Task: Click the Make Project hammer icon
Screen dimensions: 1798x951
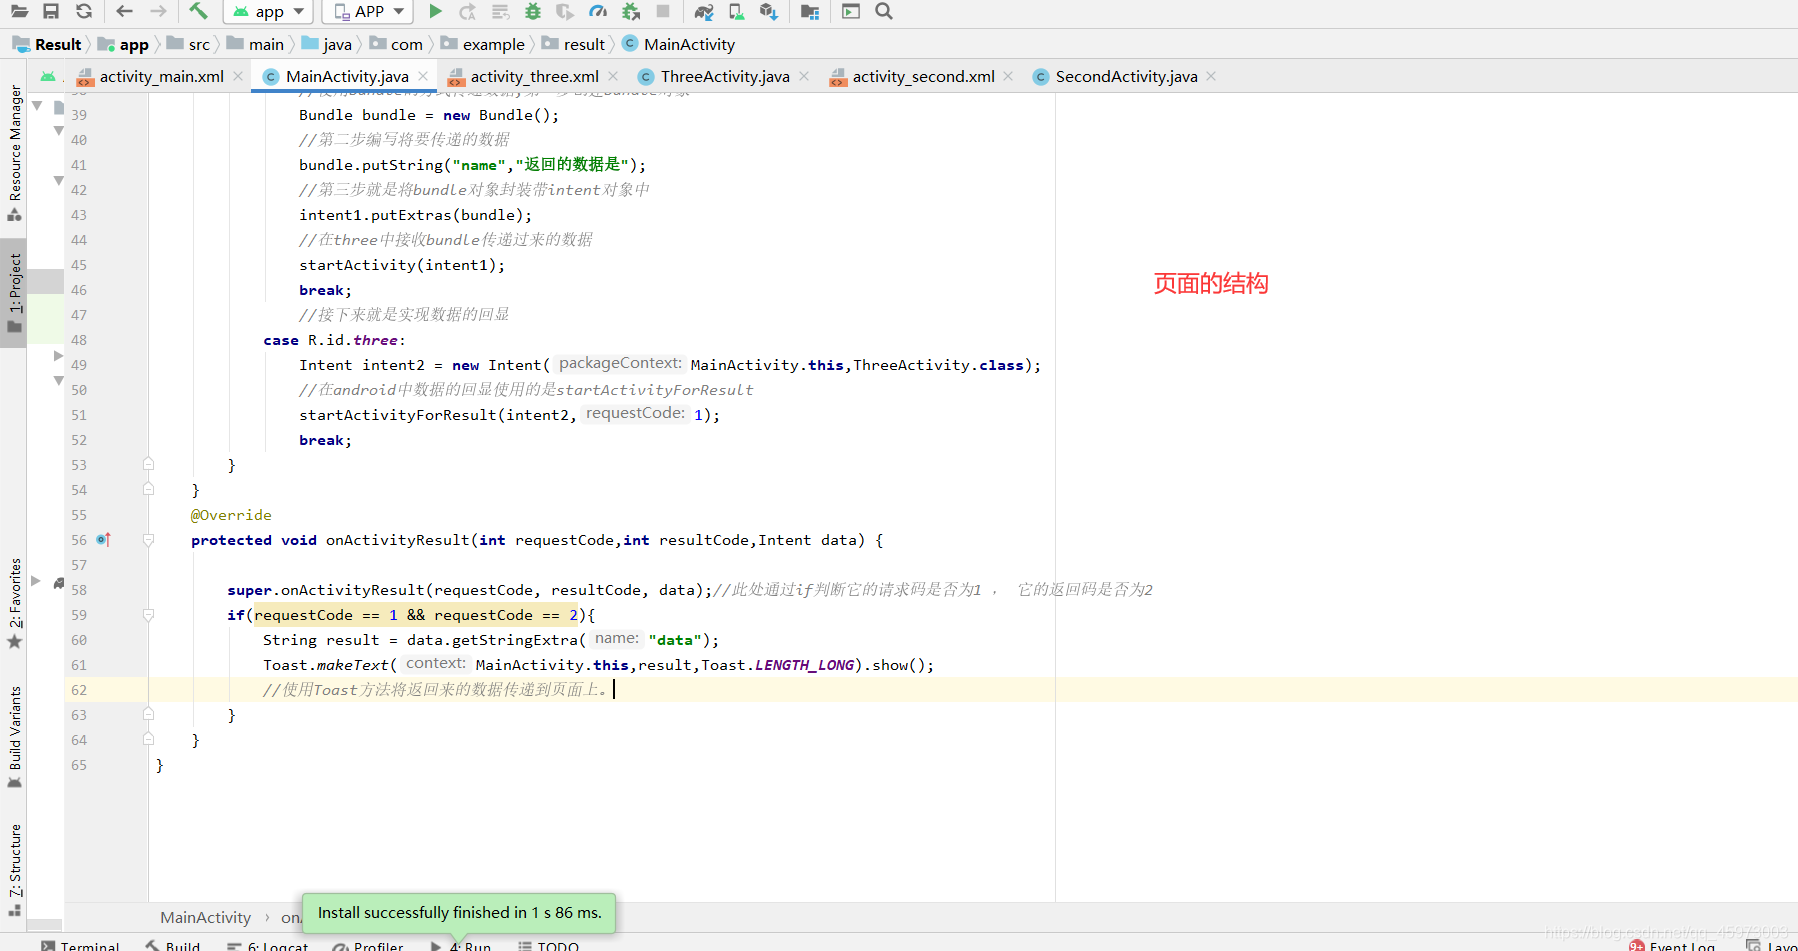Action: point(198,11)
